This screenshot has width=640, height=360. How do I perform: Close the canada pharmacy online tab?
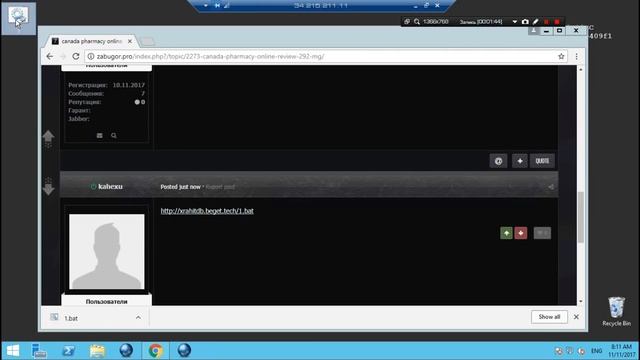[130, 41]
